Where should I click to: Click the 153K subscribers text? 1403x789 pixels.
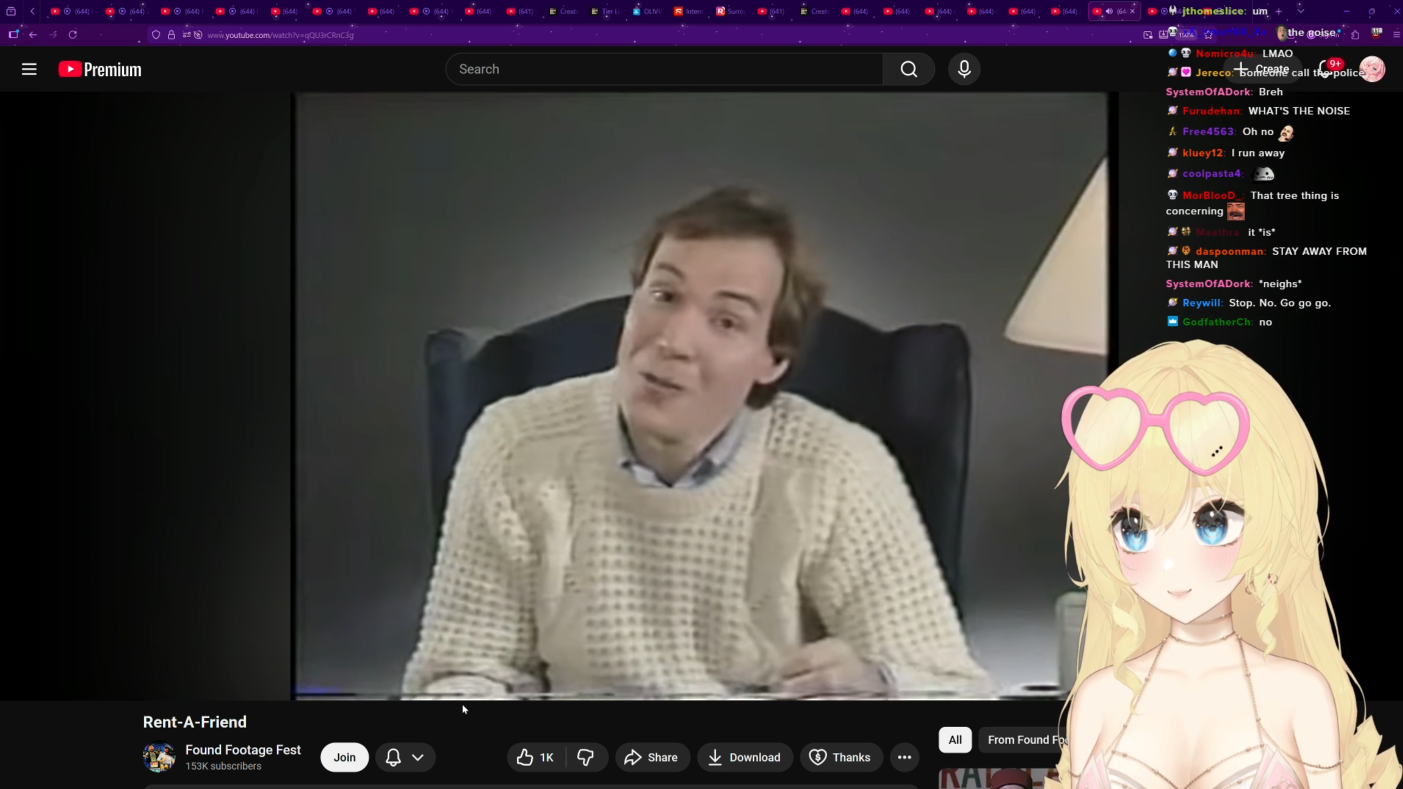click(223, 766)
